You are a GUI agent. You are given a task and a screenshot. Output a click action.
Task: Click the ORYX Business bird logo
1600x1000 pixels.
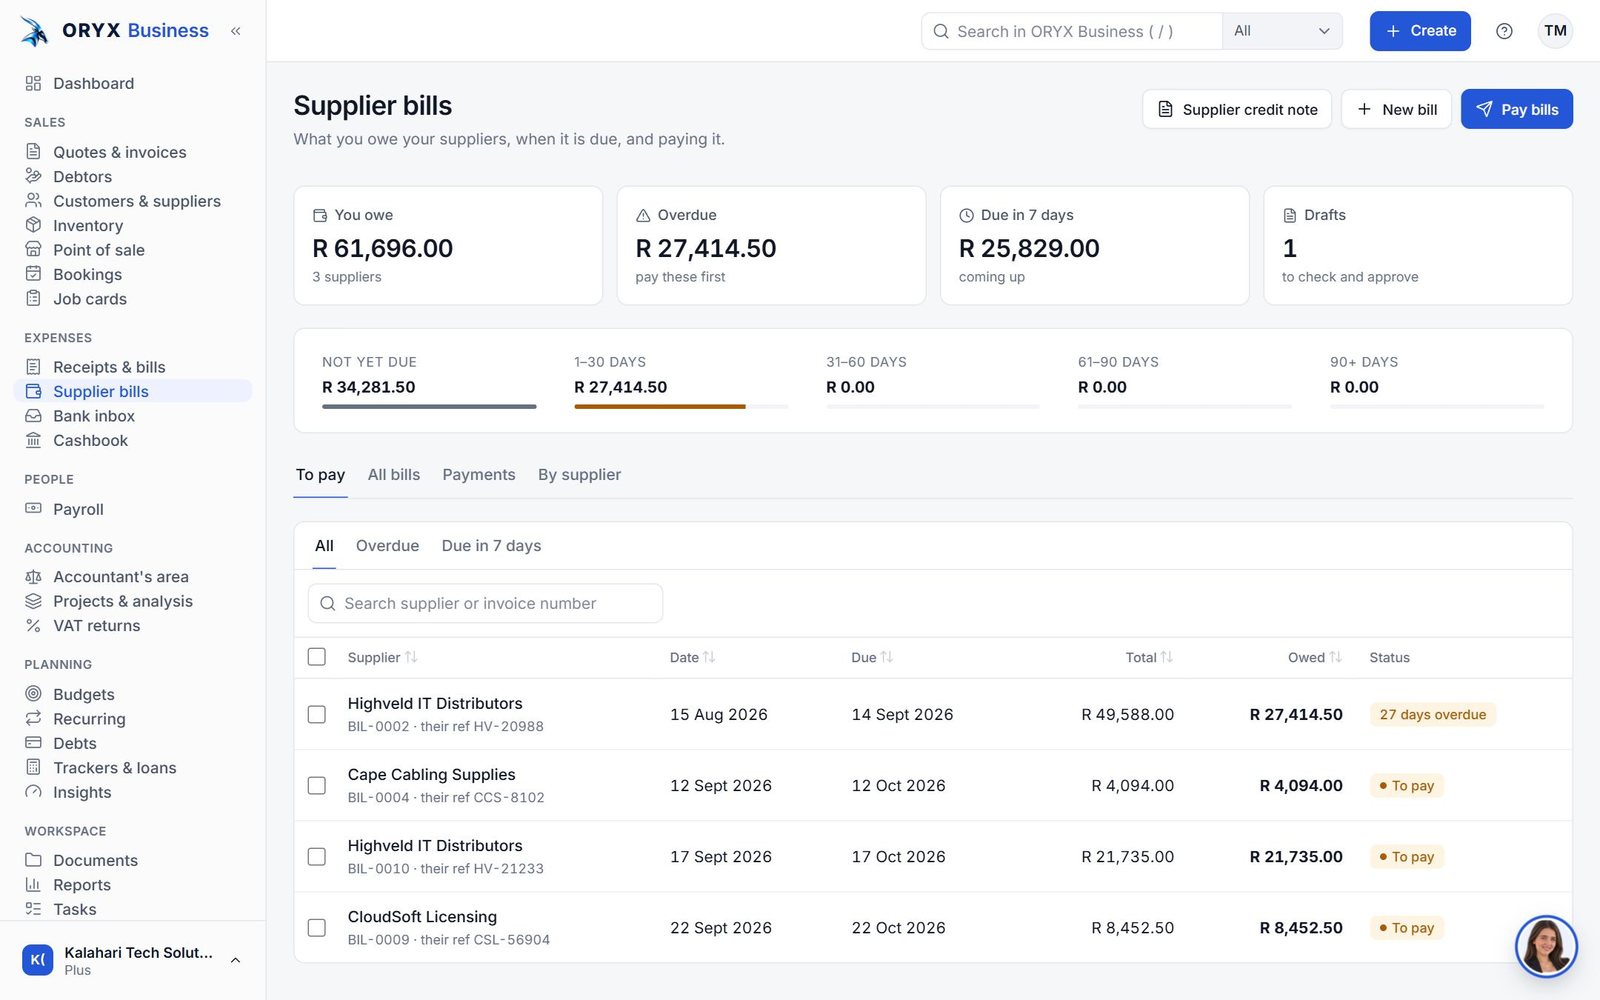pos(35,31)
